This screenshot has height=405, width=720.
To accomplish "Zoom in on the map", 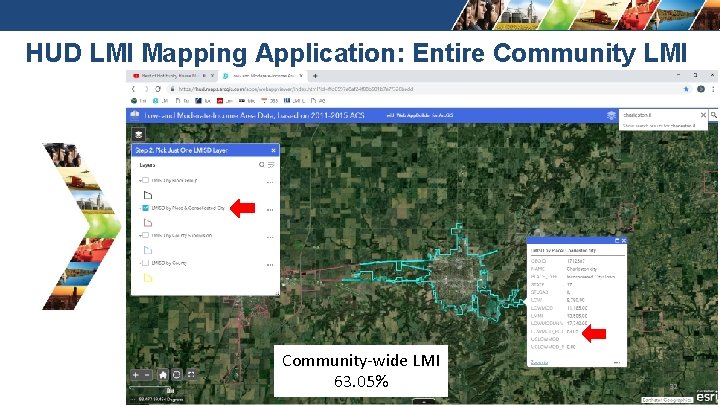I will (135, 375).
